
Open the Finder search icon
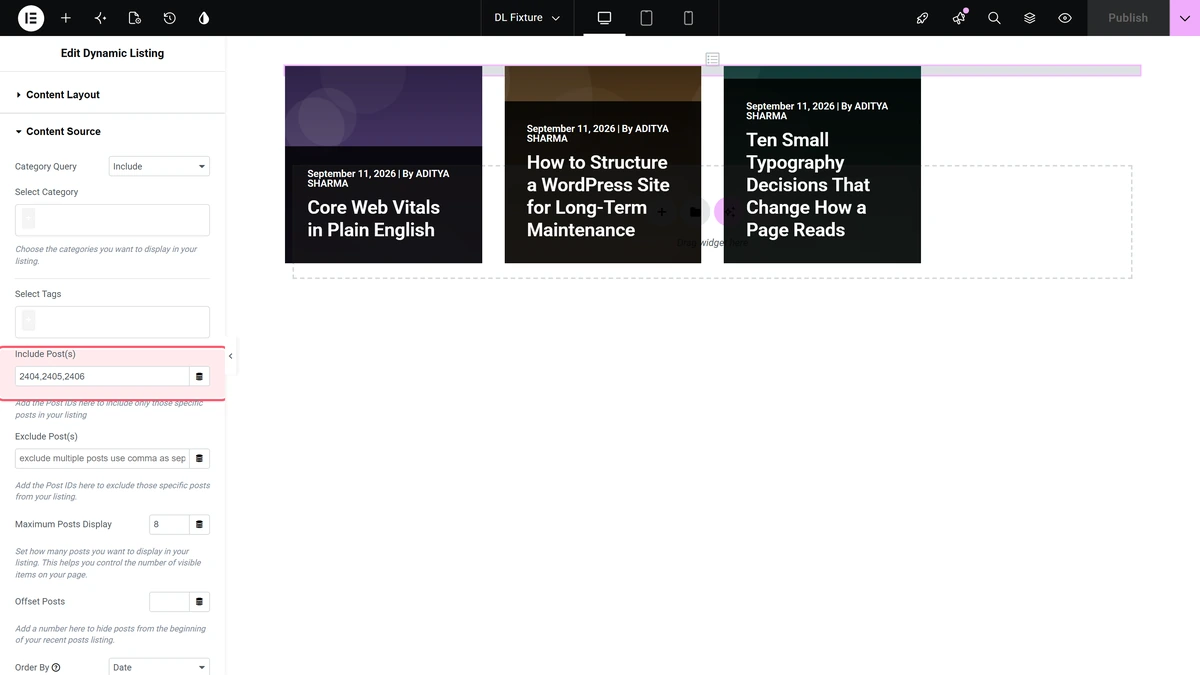[994, 18]
